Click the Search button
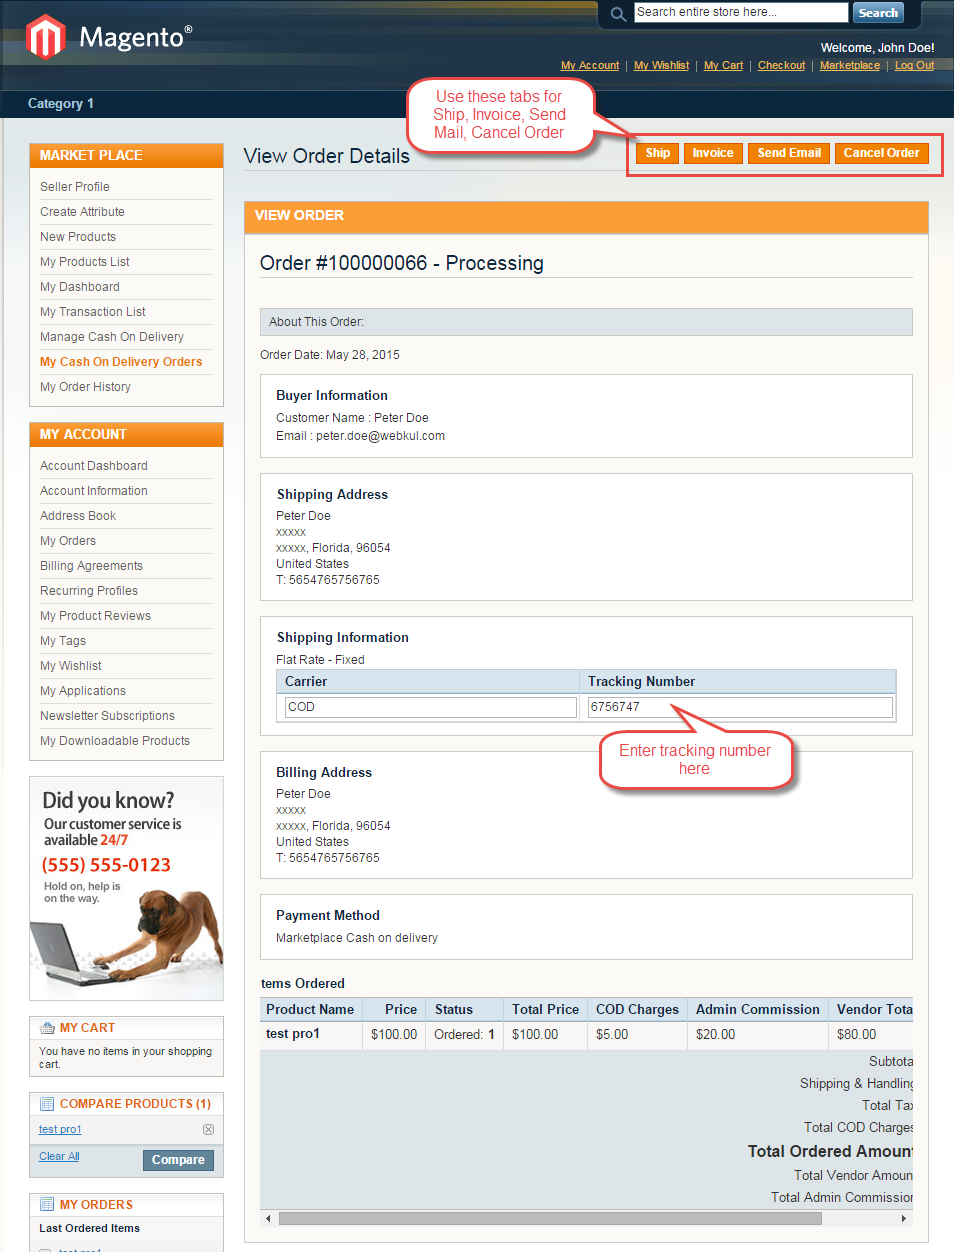Screen dimensions: 954x1252 point(878,13)
